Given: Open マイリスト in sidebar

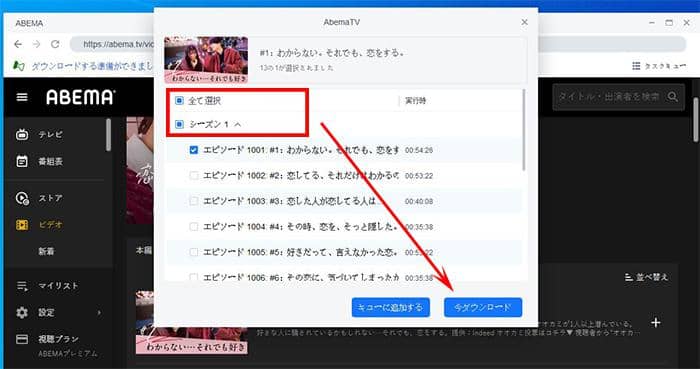Looking at the screenshot, I should click(58, 286).
